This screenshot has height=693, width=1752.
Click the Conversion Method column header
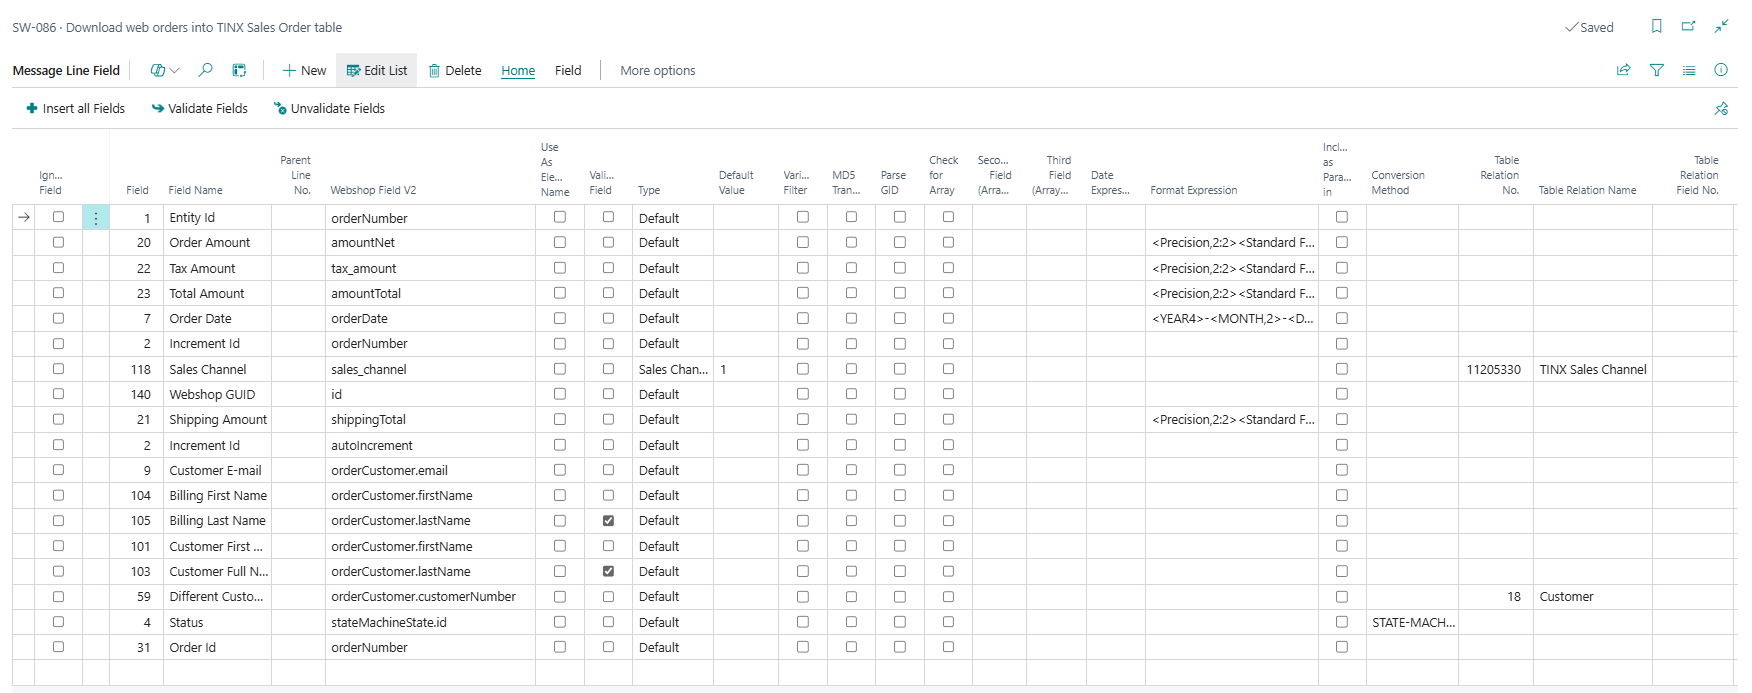(x=1398, y=182)
